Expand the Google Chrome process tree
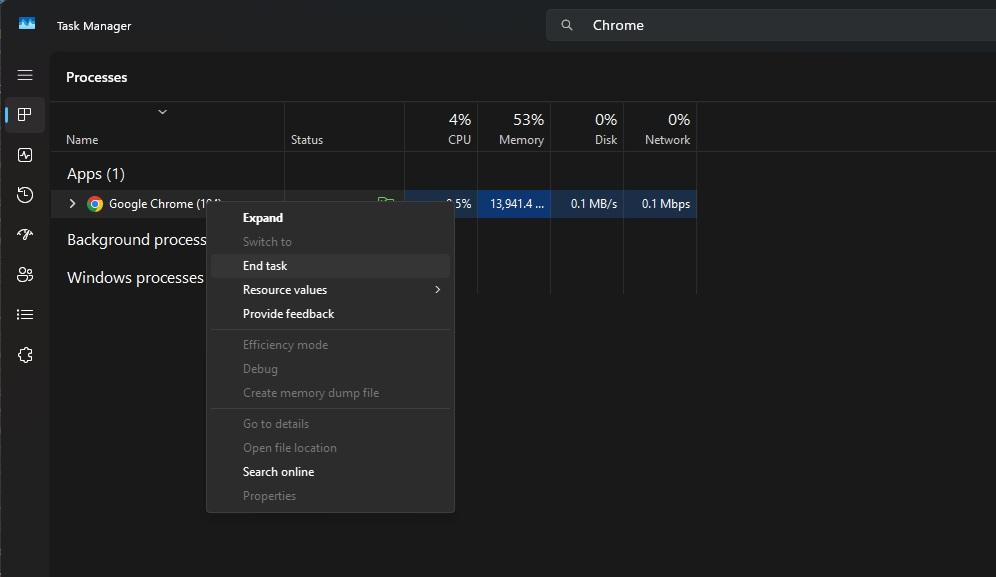This screenshot has height=577, width=996. point(71,203)
